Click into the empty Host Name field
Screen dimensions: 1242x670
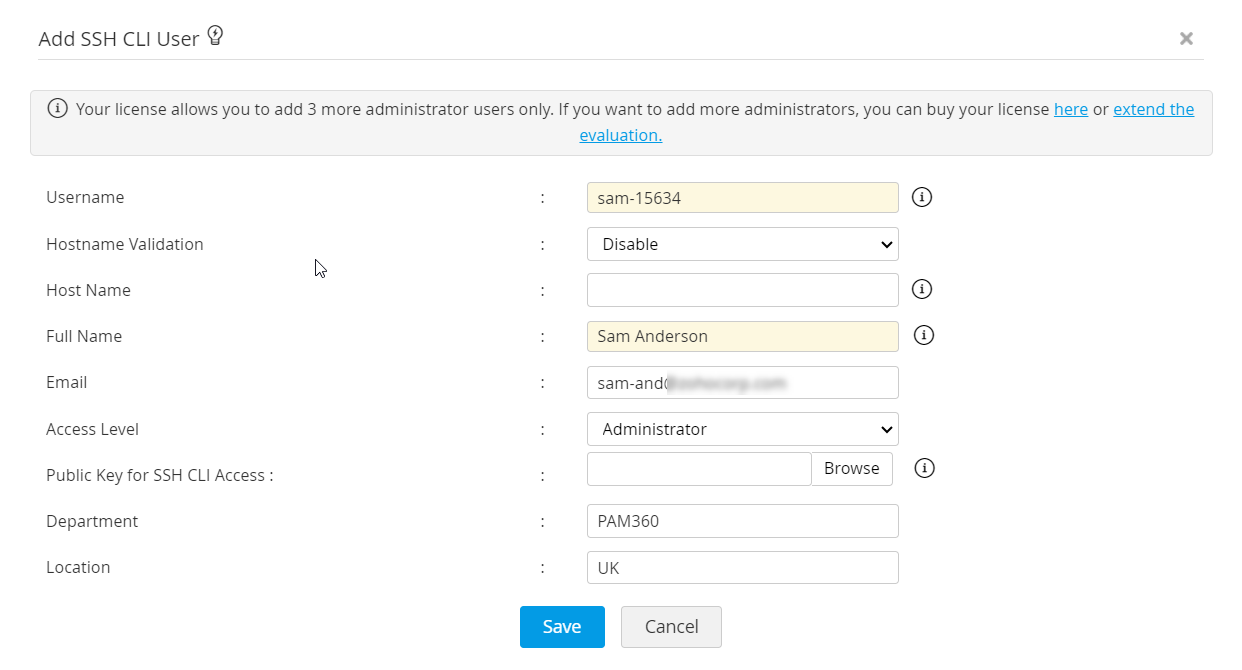click(742, 290)
